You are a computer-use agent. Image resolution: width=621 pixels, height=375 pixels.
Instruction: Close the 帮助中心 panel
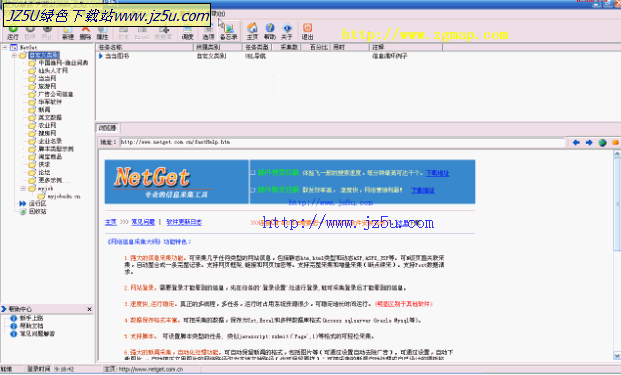coord(89,309)
